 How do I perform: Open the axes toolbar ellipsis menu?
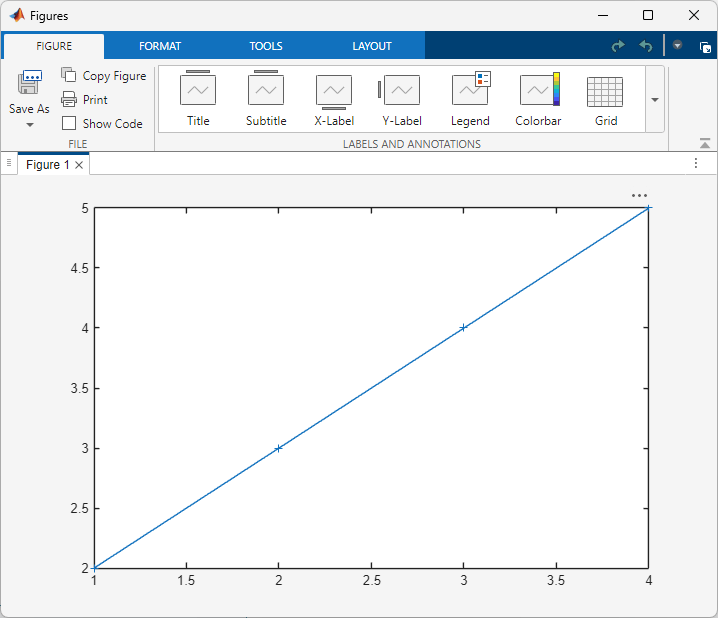(639, 195)
